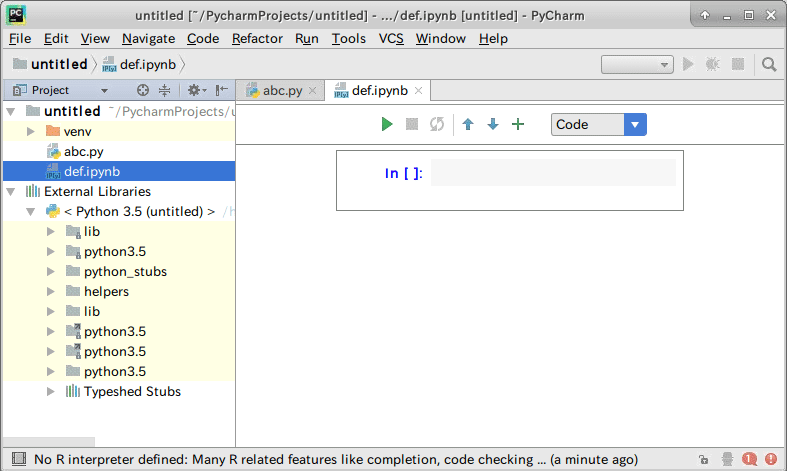Screen dimensions: 787x471
Task: Toggle tool window buttons via status bar icon
Action: tap(19, 459)
